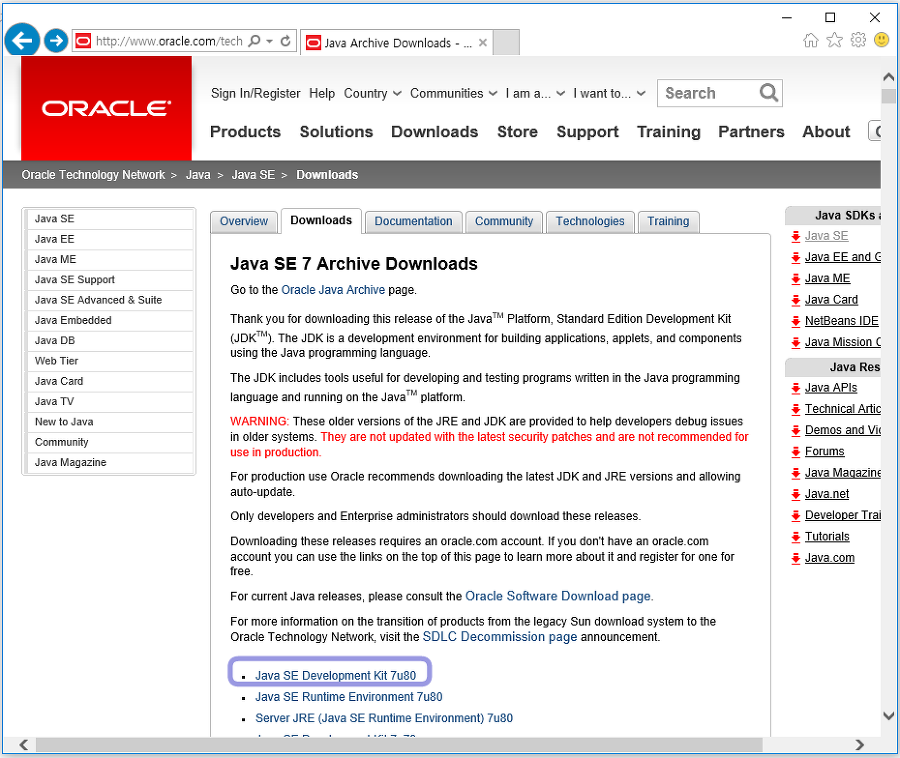
Task: Click download arrow icon beside Forums
Action: [796, 452]
